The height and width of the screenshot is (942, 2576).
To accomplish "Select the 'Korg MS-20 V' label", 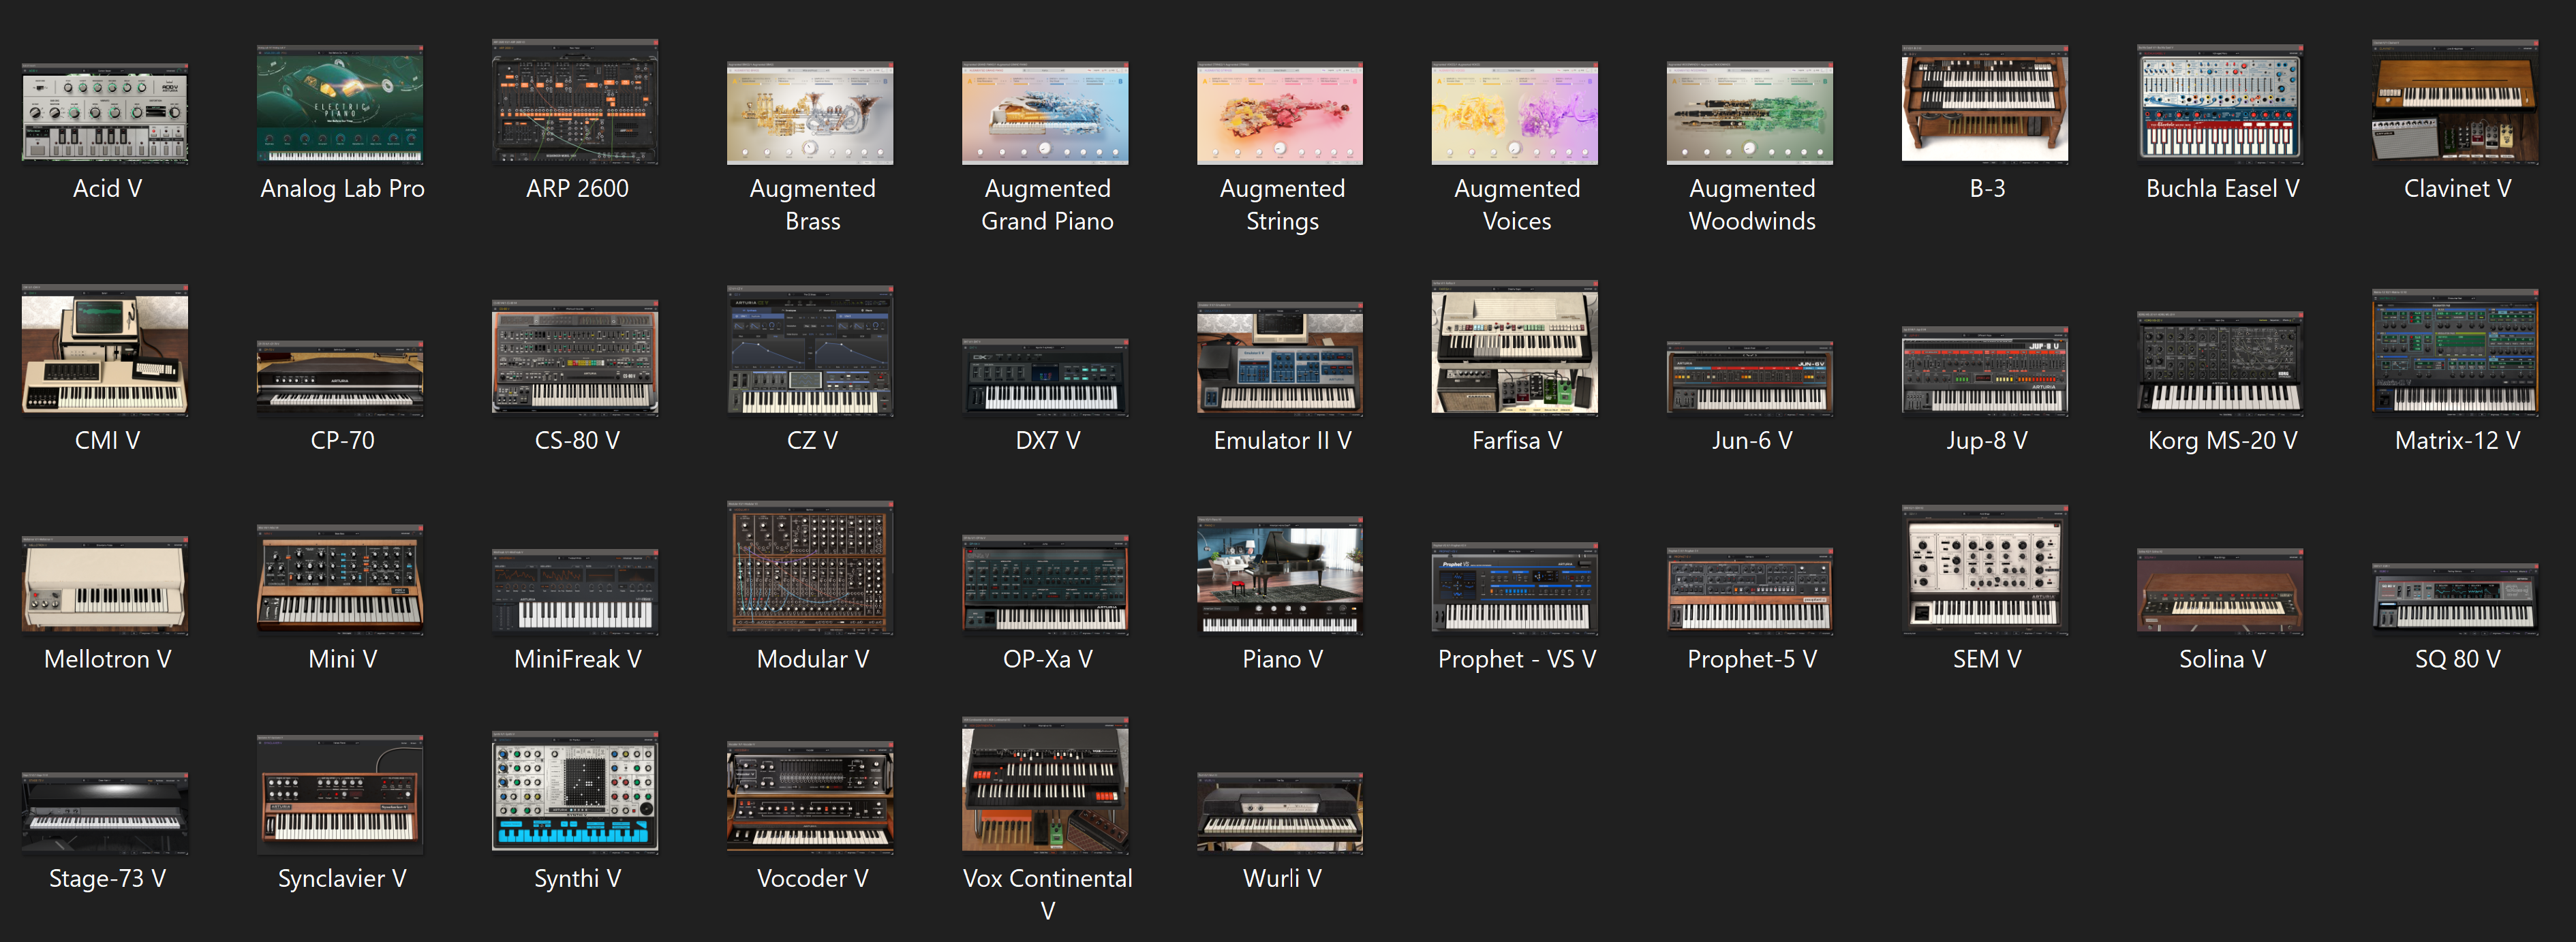I will pyautogui.click(x=2222, y=440).
